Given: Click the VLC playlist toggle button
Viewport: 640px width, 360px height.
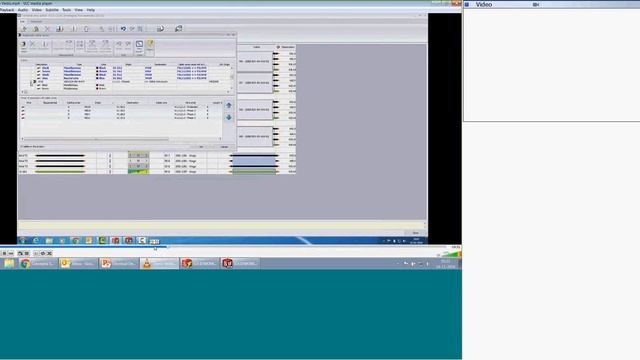Looking at the screenshot, I should click(36, 253).
